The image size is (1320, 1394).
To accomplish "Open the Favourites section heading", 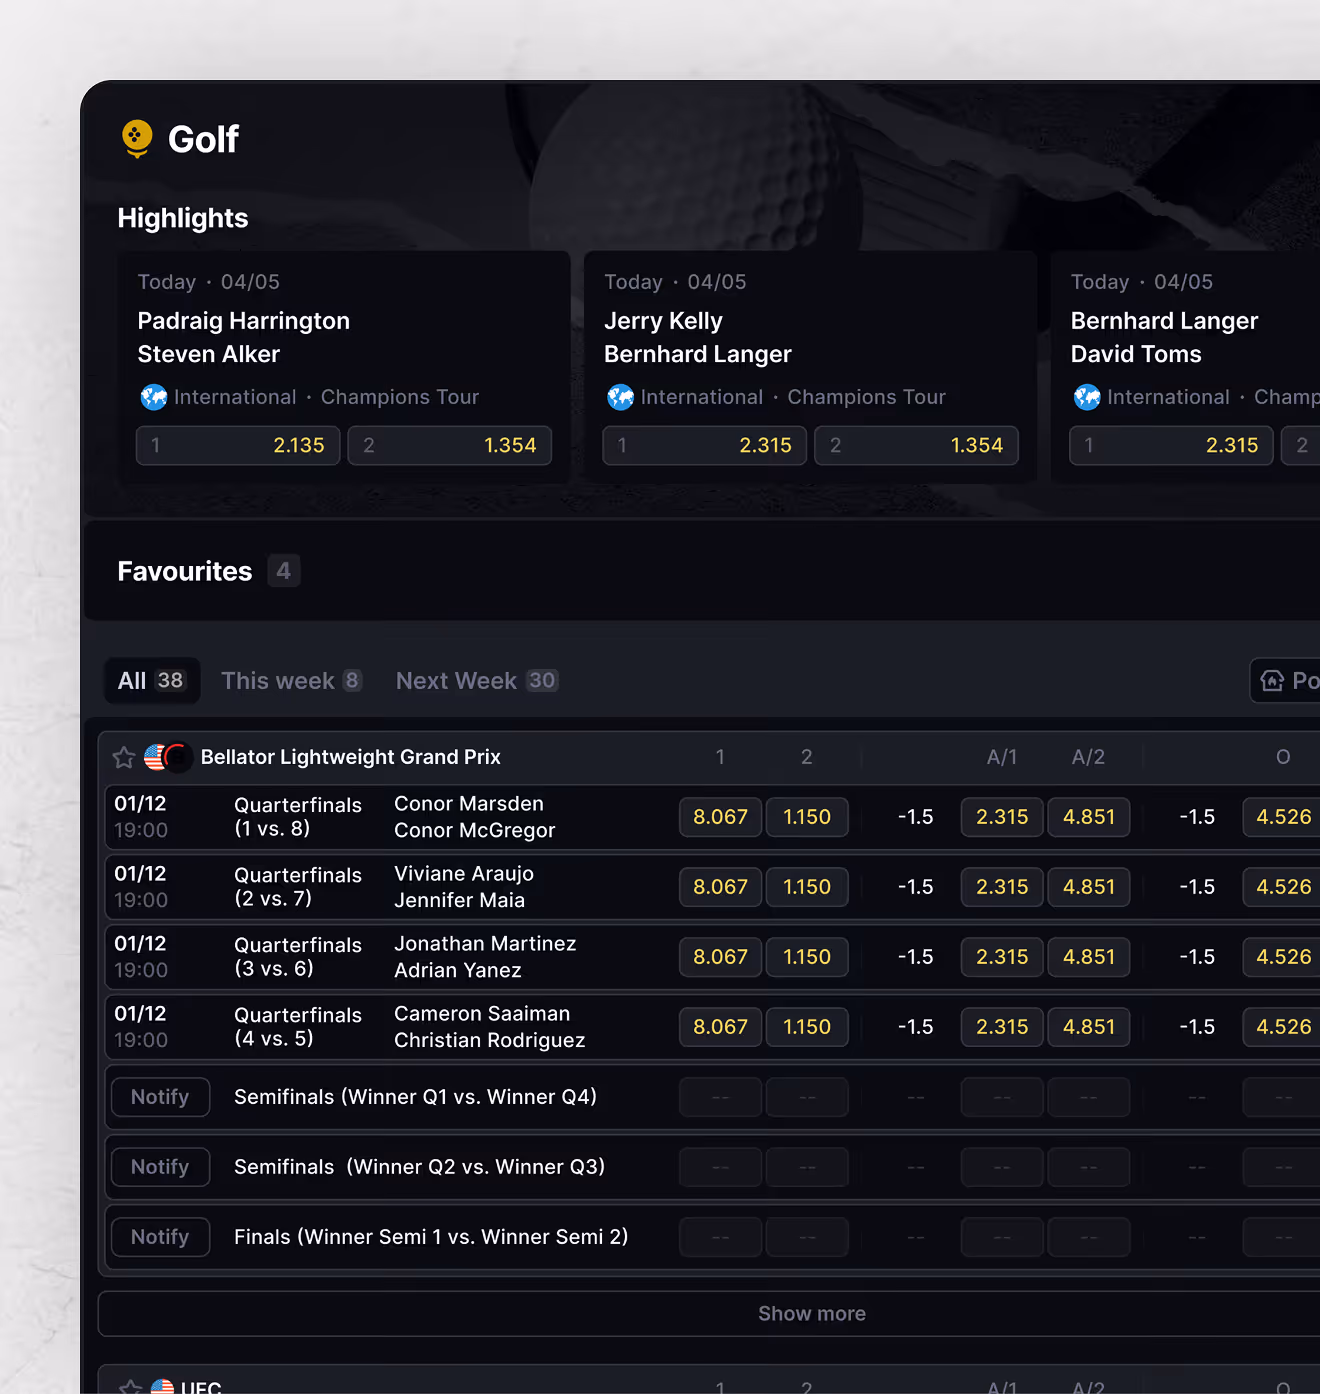I will click(x=185, y=571).
